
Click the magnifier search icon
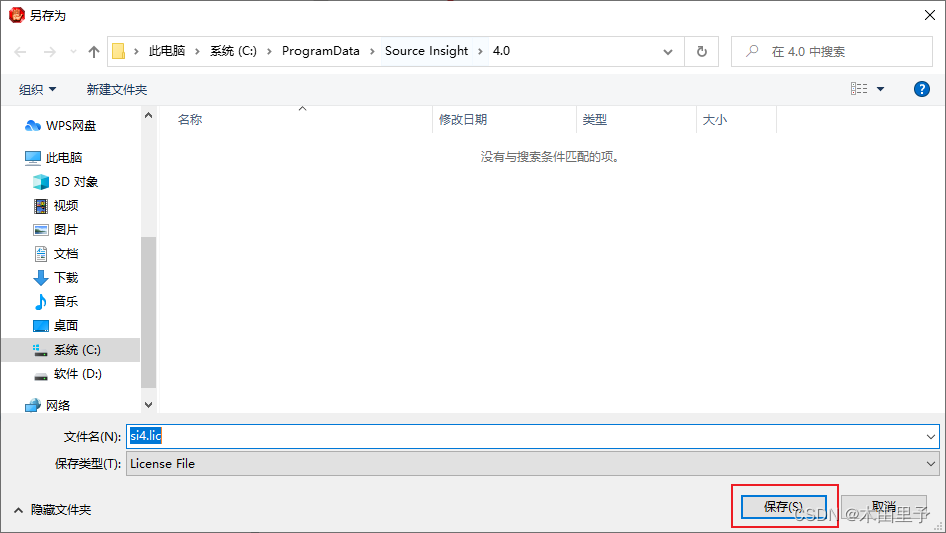tap(752, 51)
